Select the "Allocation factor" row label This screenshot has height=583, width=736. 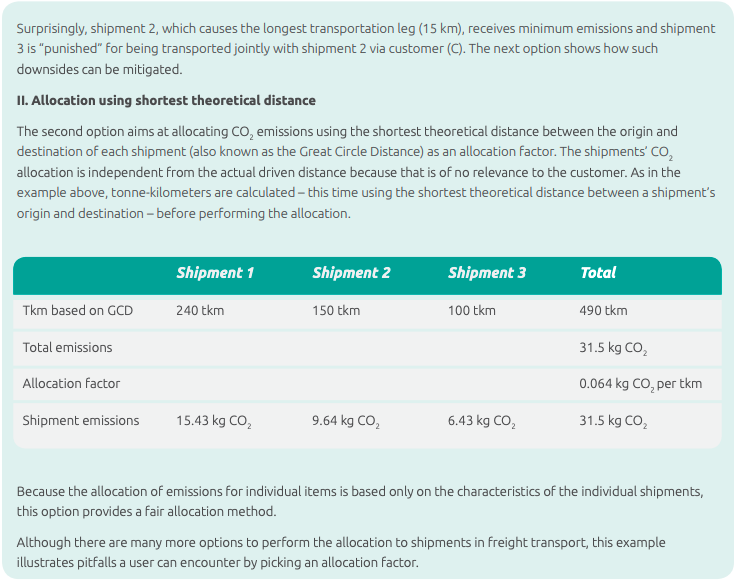71,384
